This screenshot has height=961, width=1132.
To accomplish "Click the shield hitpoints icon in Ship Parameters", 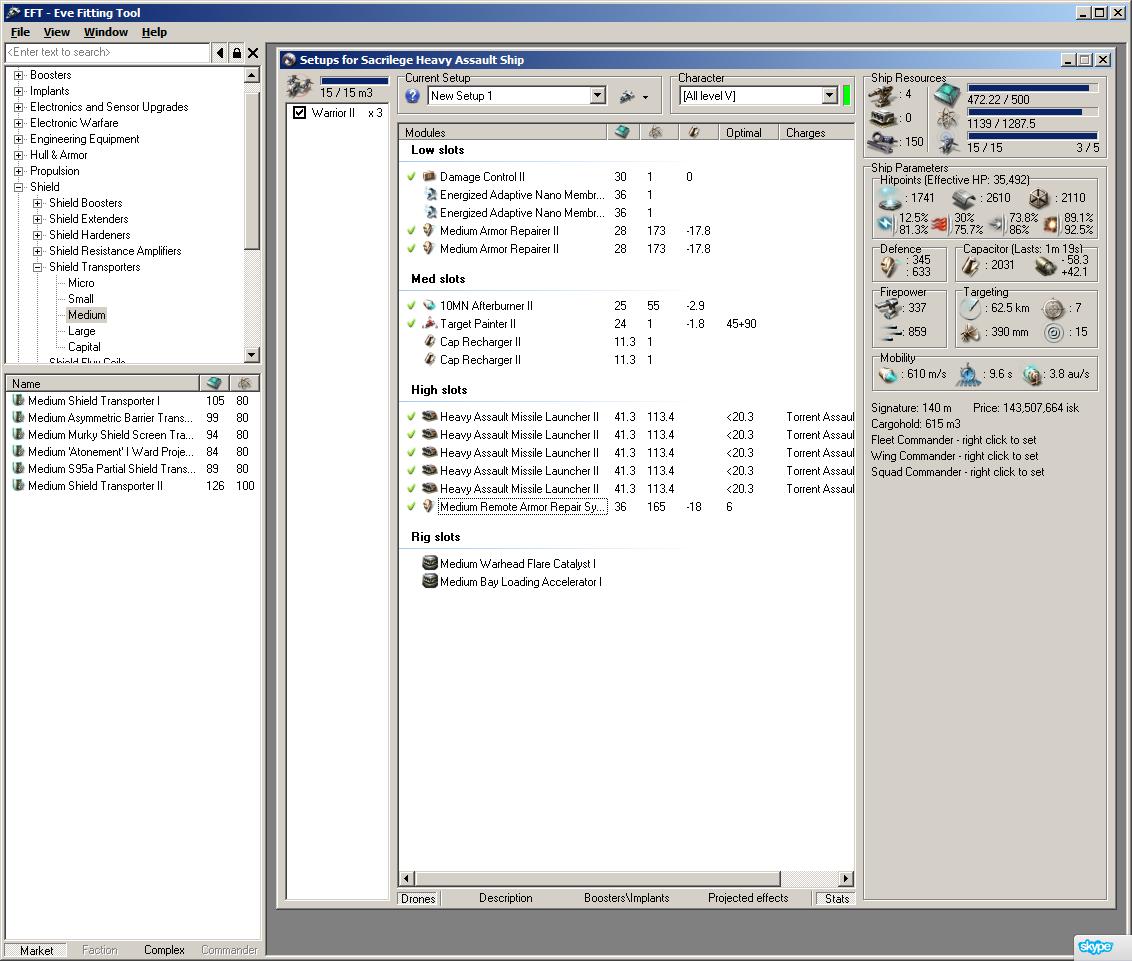I will click(889, 197).
